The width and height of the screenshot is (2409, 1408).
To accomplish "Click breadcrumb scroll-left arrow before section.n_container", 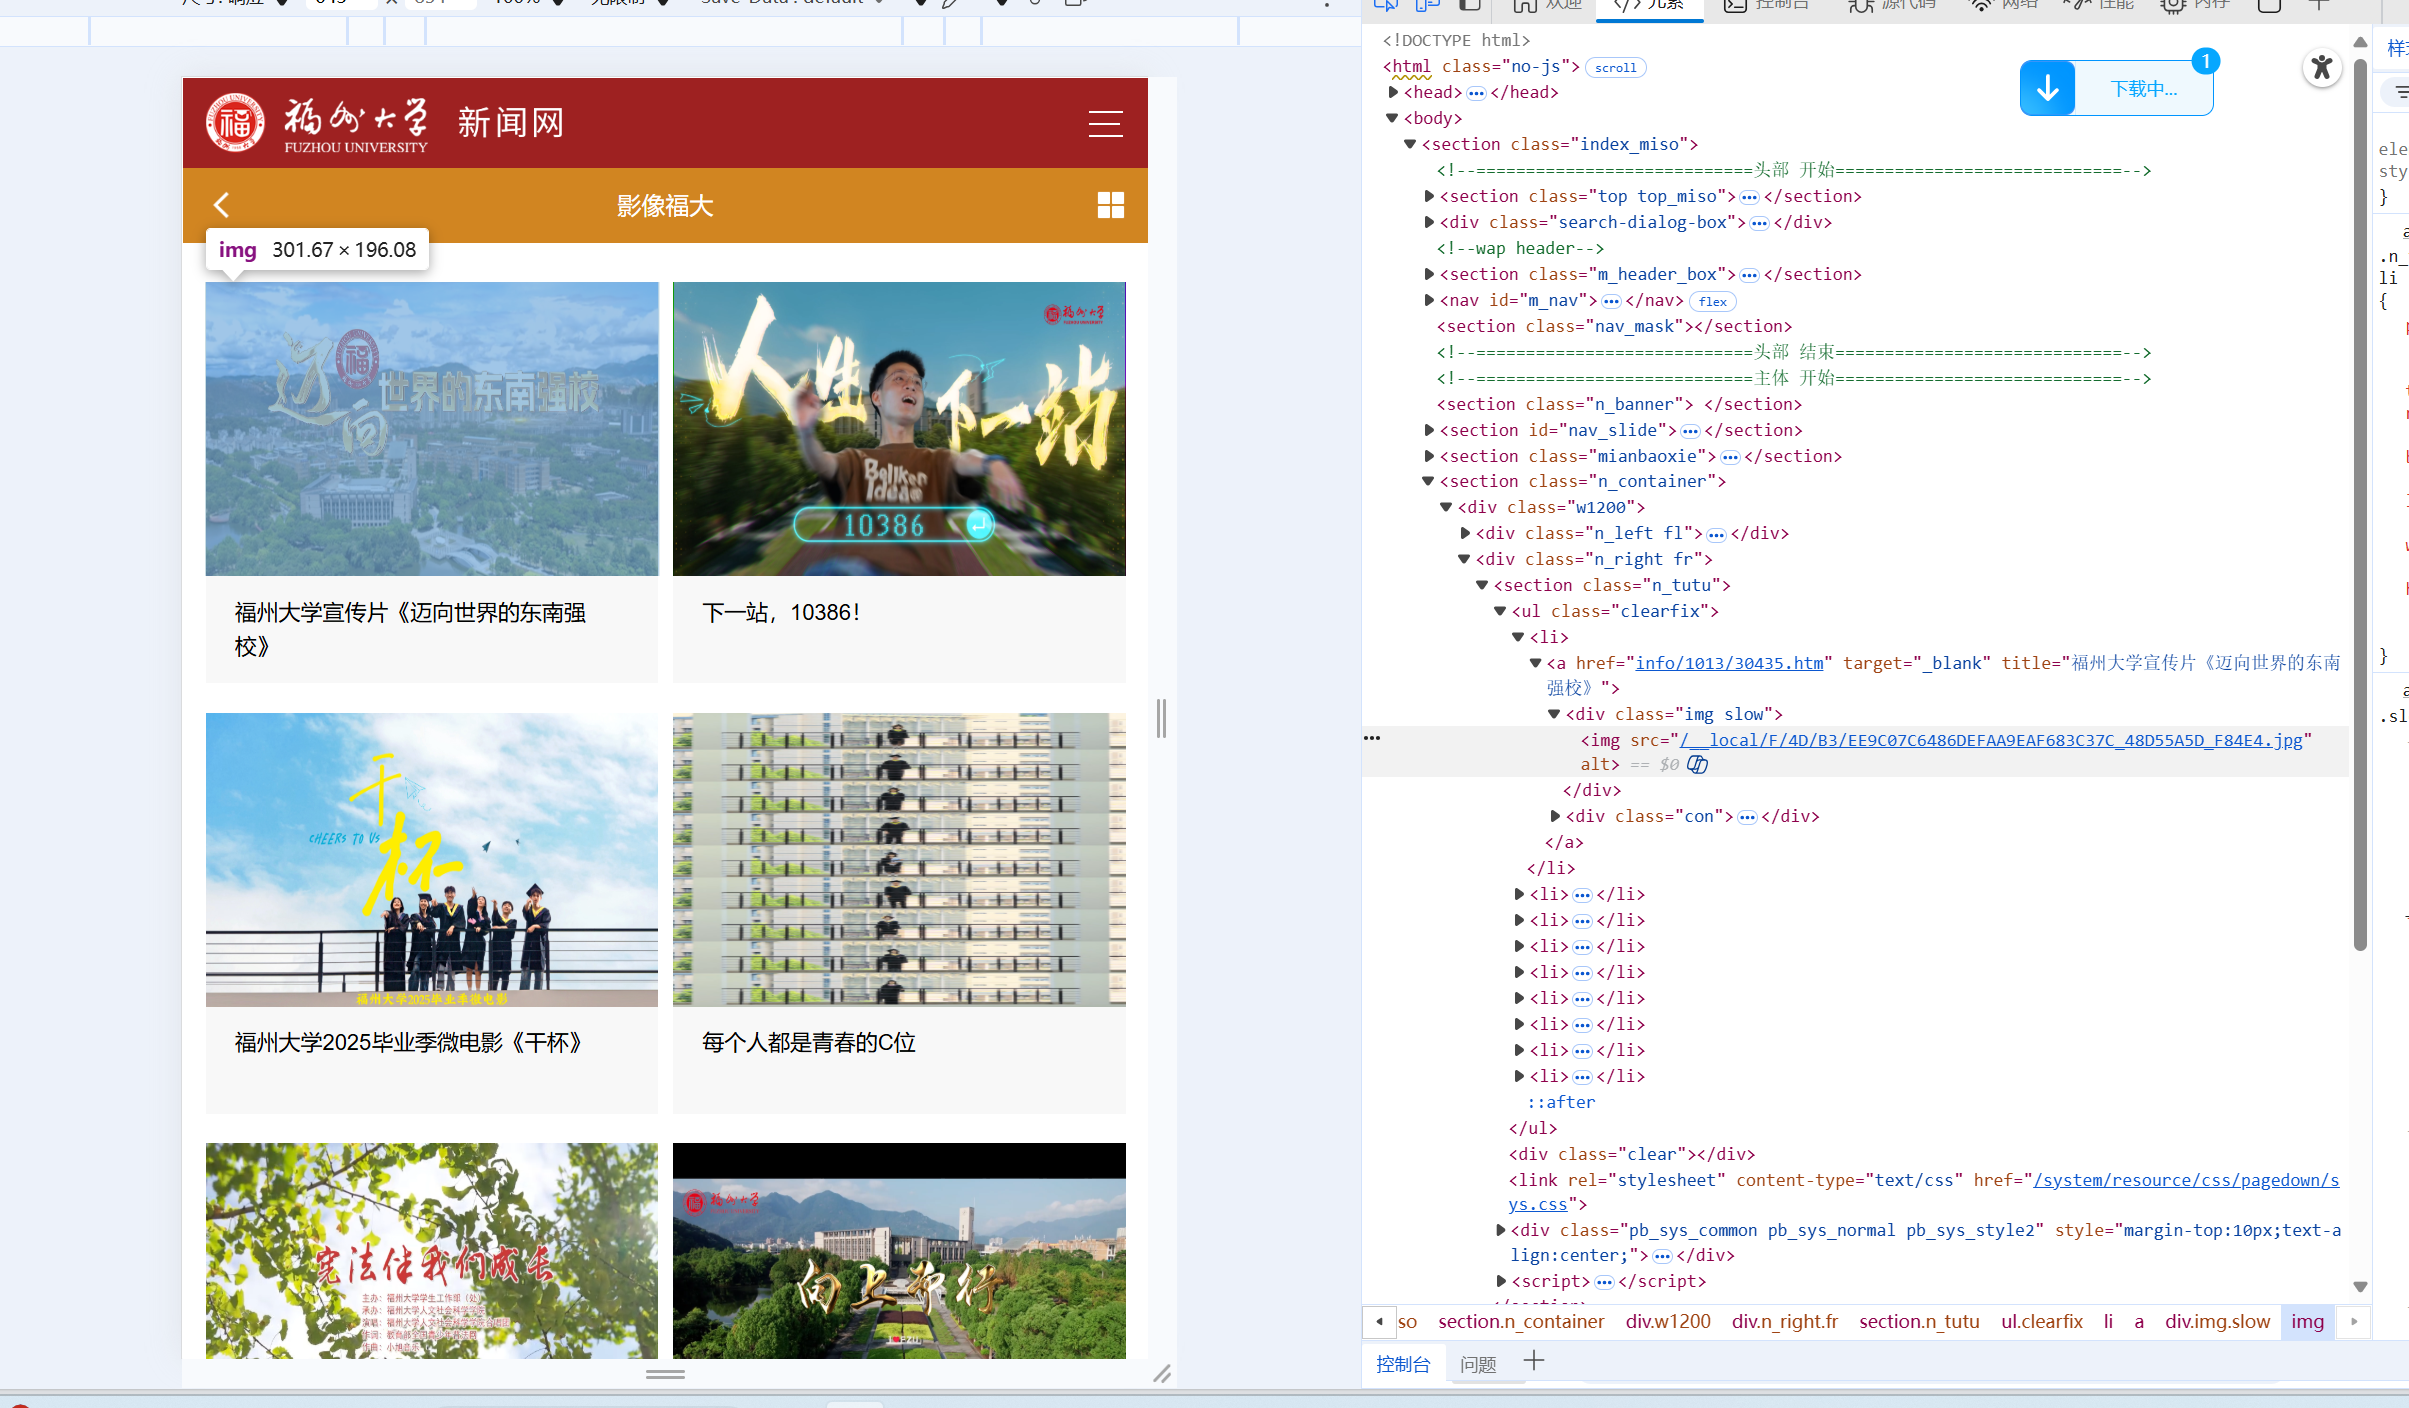I will click(x=1379, y=1321).
